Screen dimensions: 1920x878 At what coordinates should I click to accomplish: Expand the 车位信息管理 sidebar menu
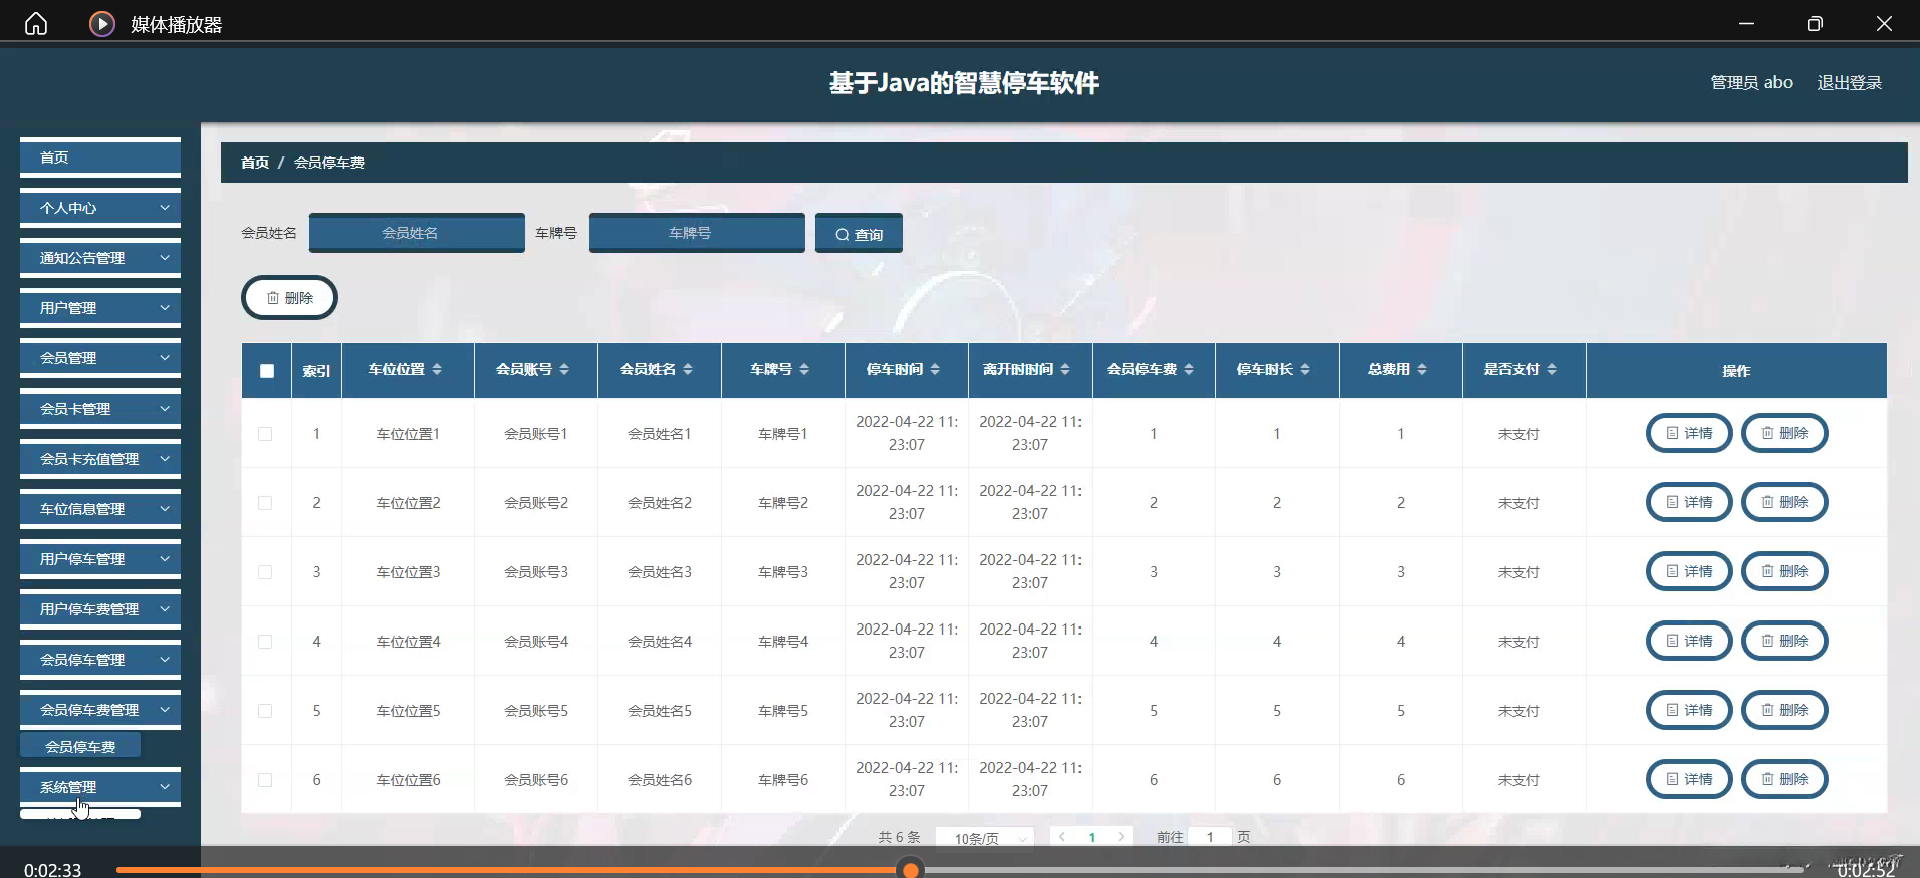click(x=100, y=509)
